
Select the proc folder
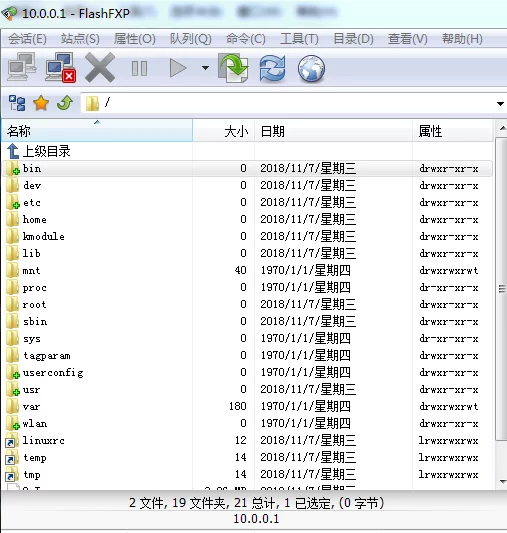point(247,287)
